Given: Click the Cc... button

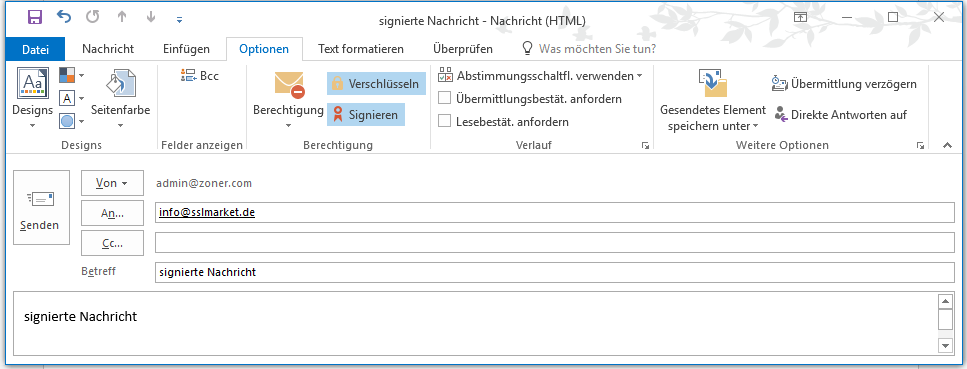Looking at the screenshot, I should [x=112, y=243].
